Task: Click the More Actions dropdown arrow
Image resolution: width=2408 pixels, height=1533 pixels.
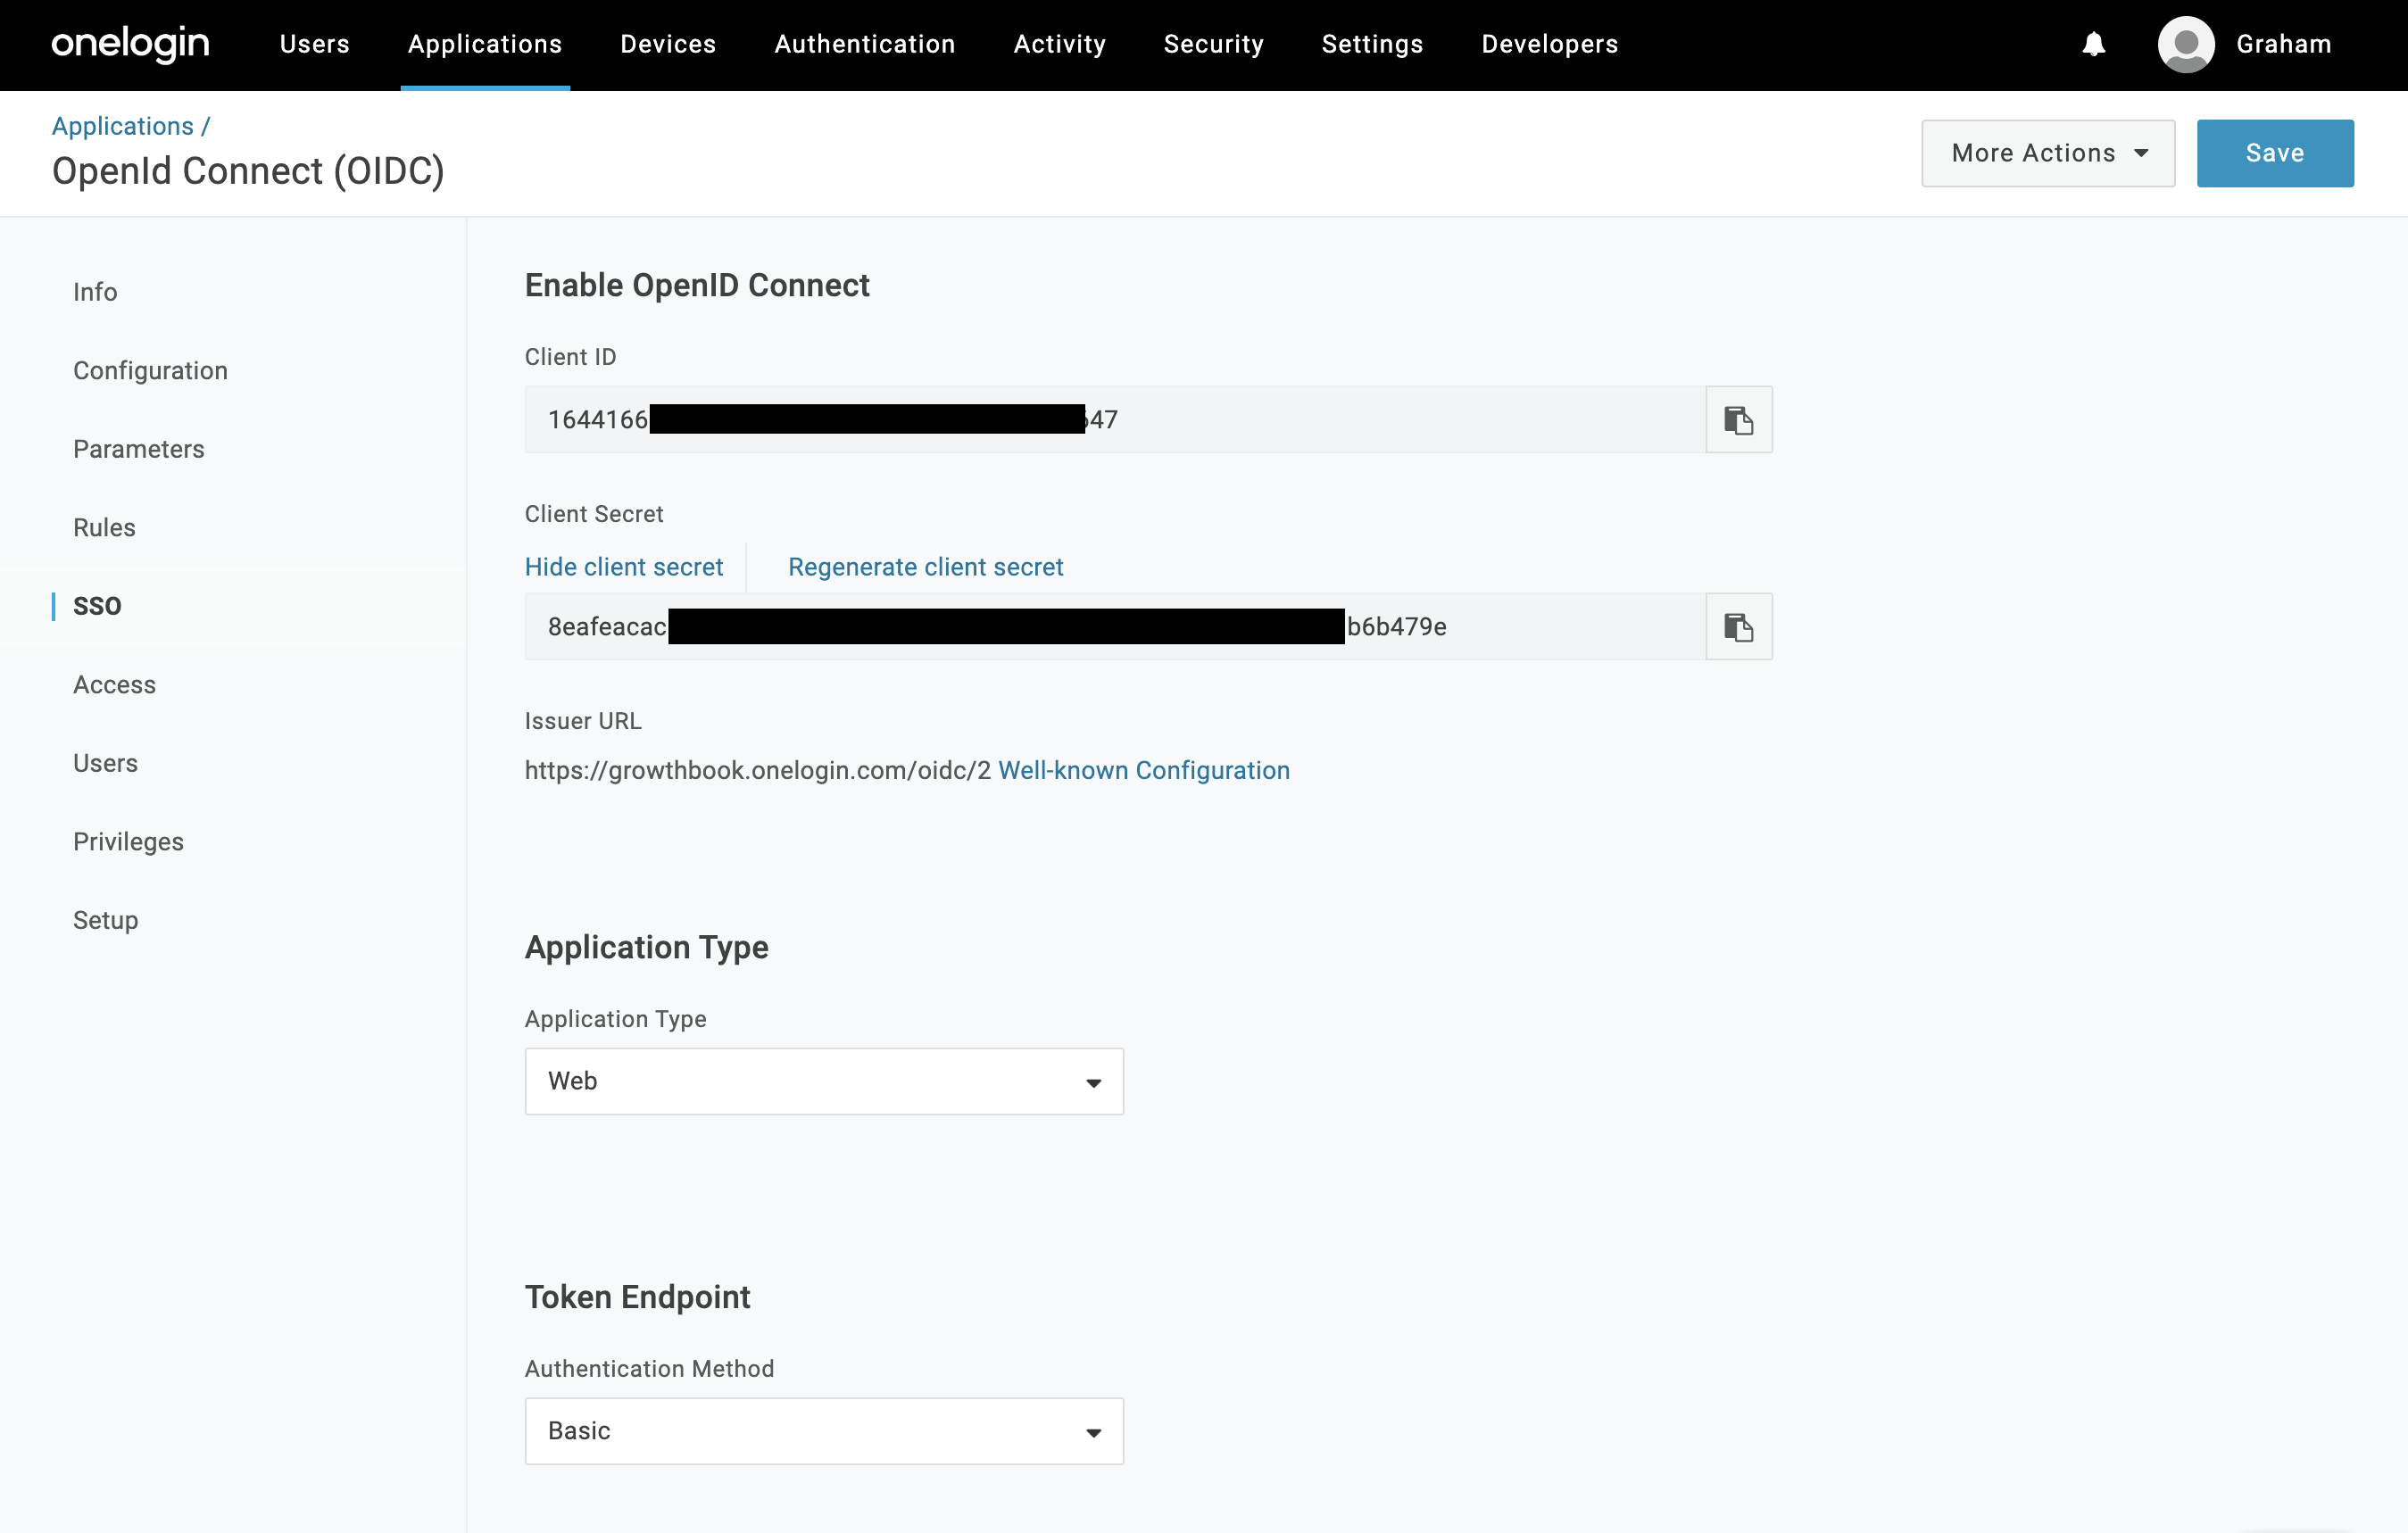Action: (x=2145, y=153)
